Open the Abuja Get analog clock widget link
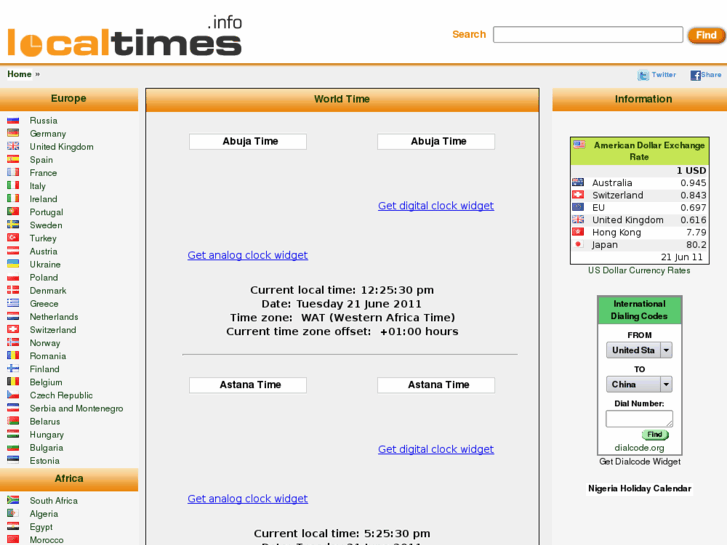 (248, 255)
